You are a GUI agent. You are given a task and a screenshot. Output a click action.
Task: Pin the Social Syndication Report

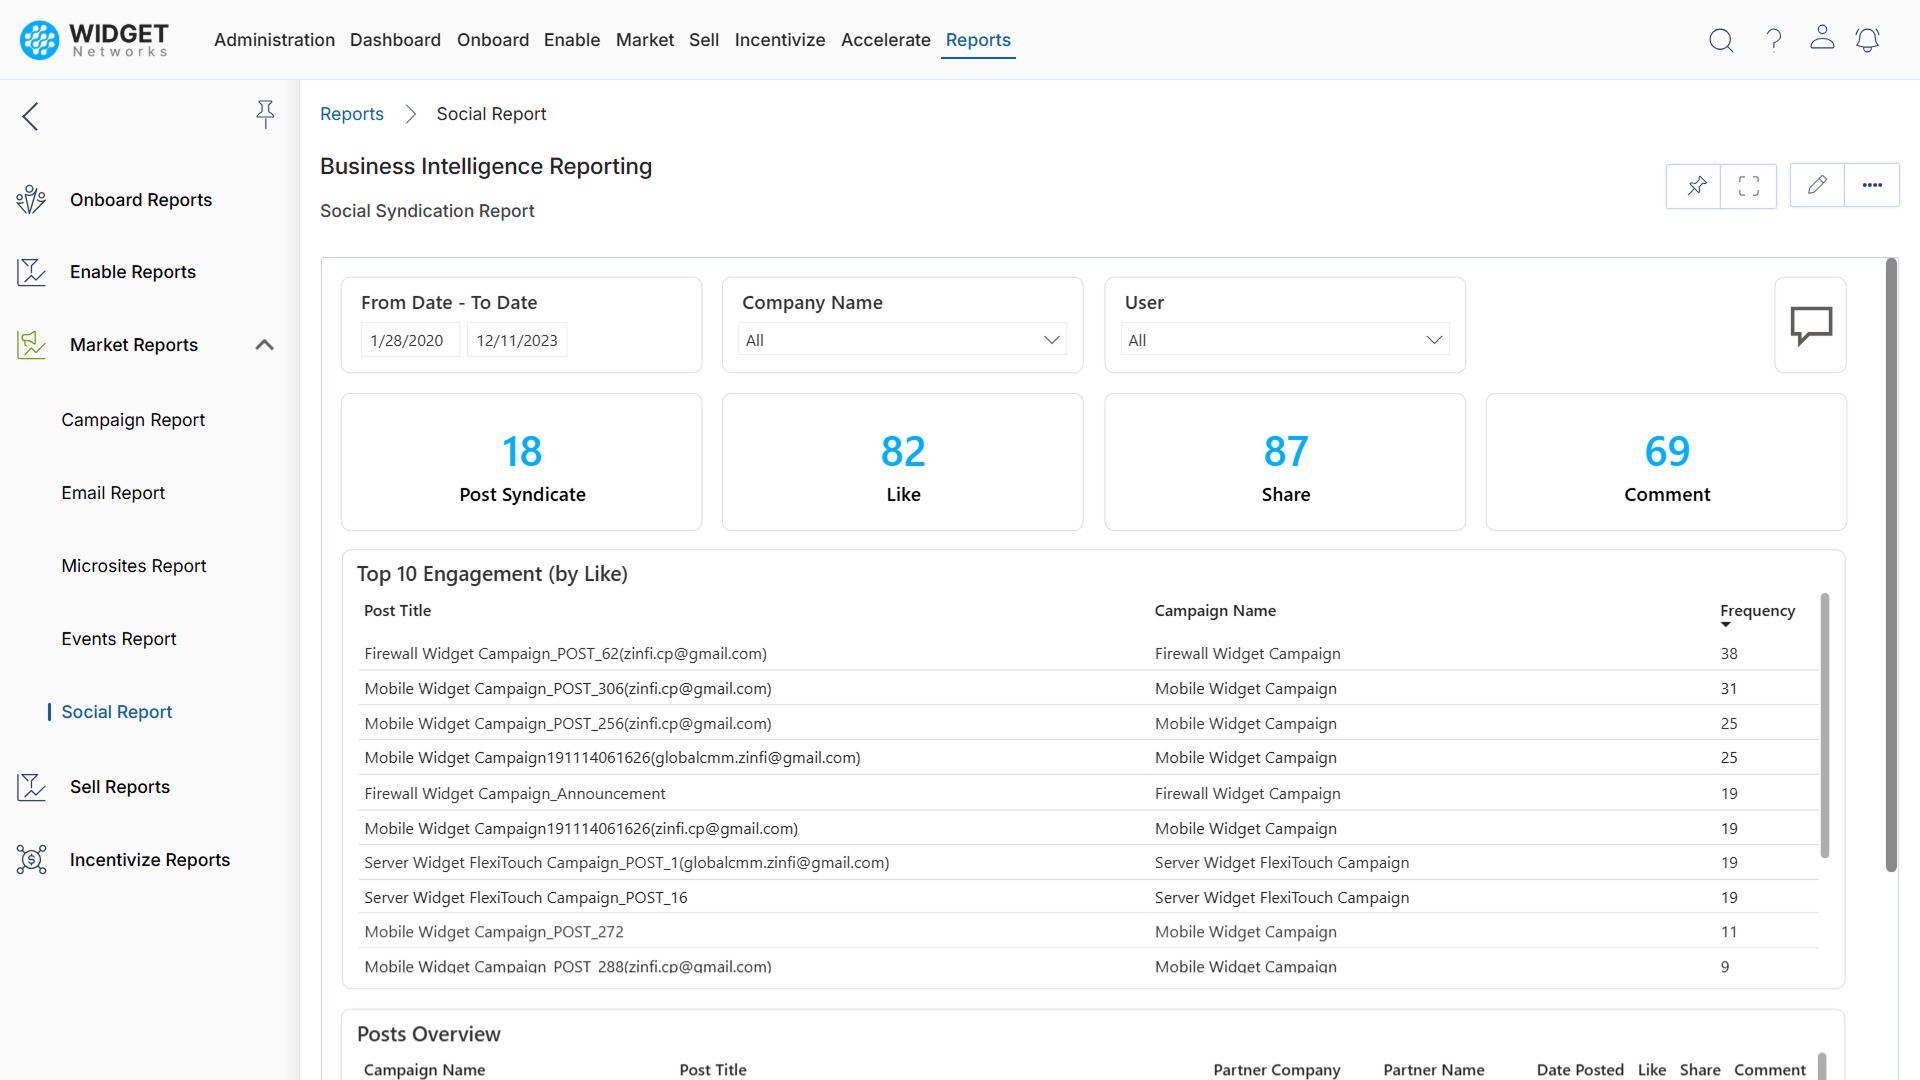pyautogui.click(x=1695, y=185)
